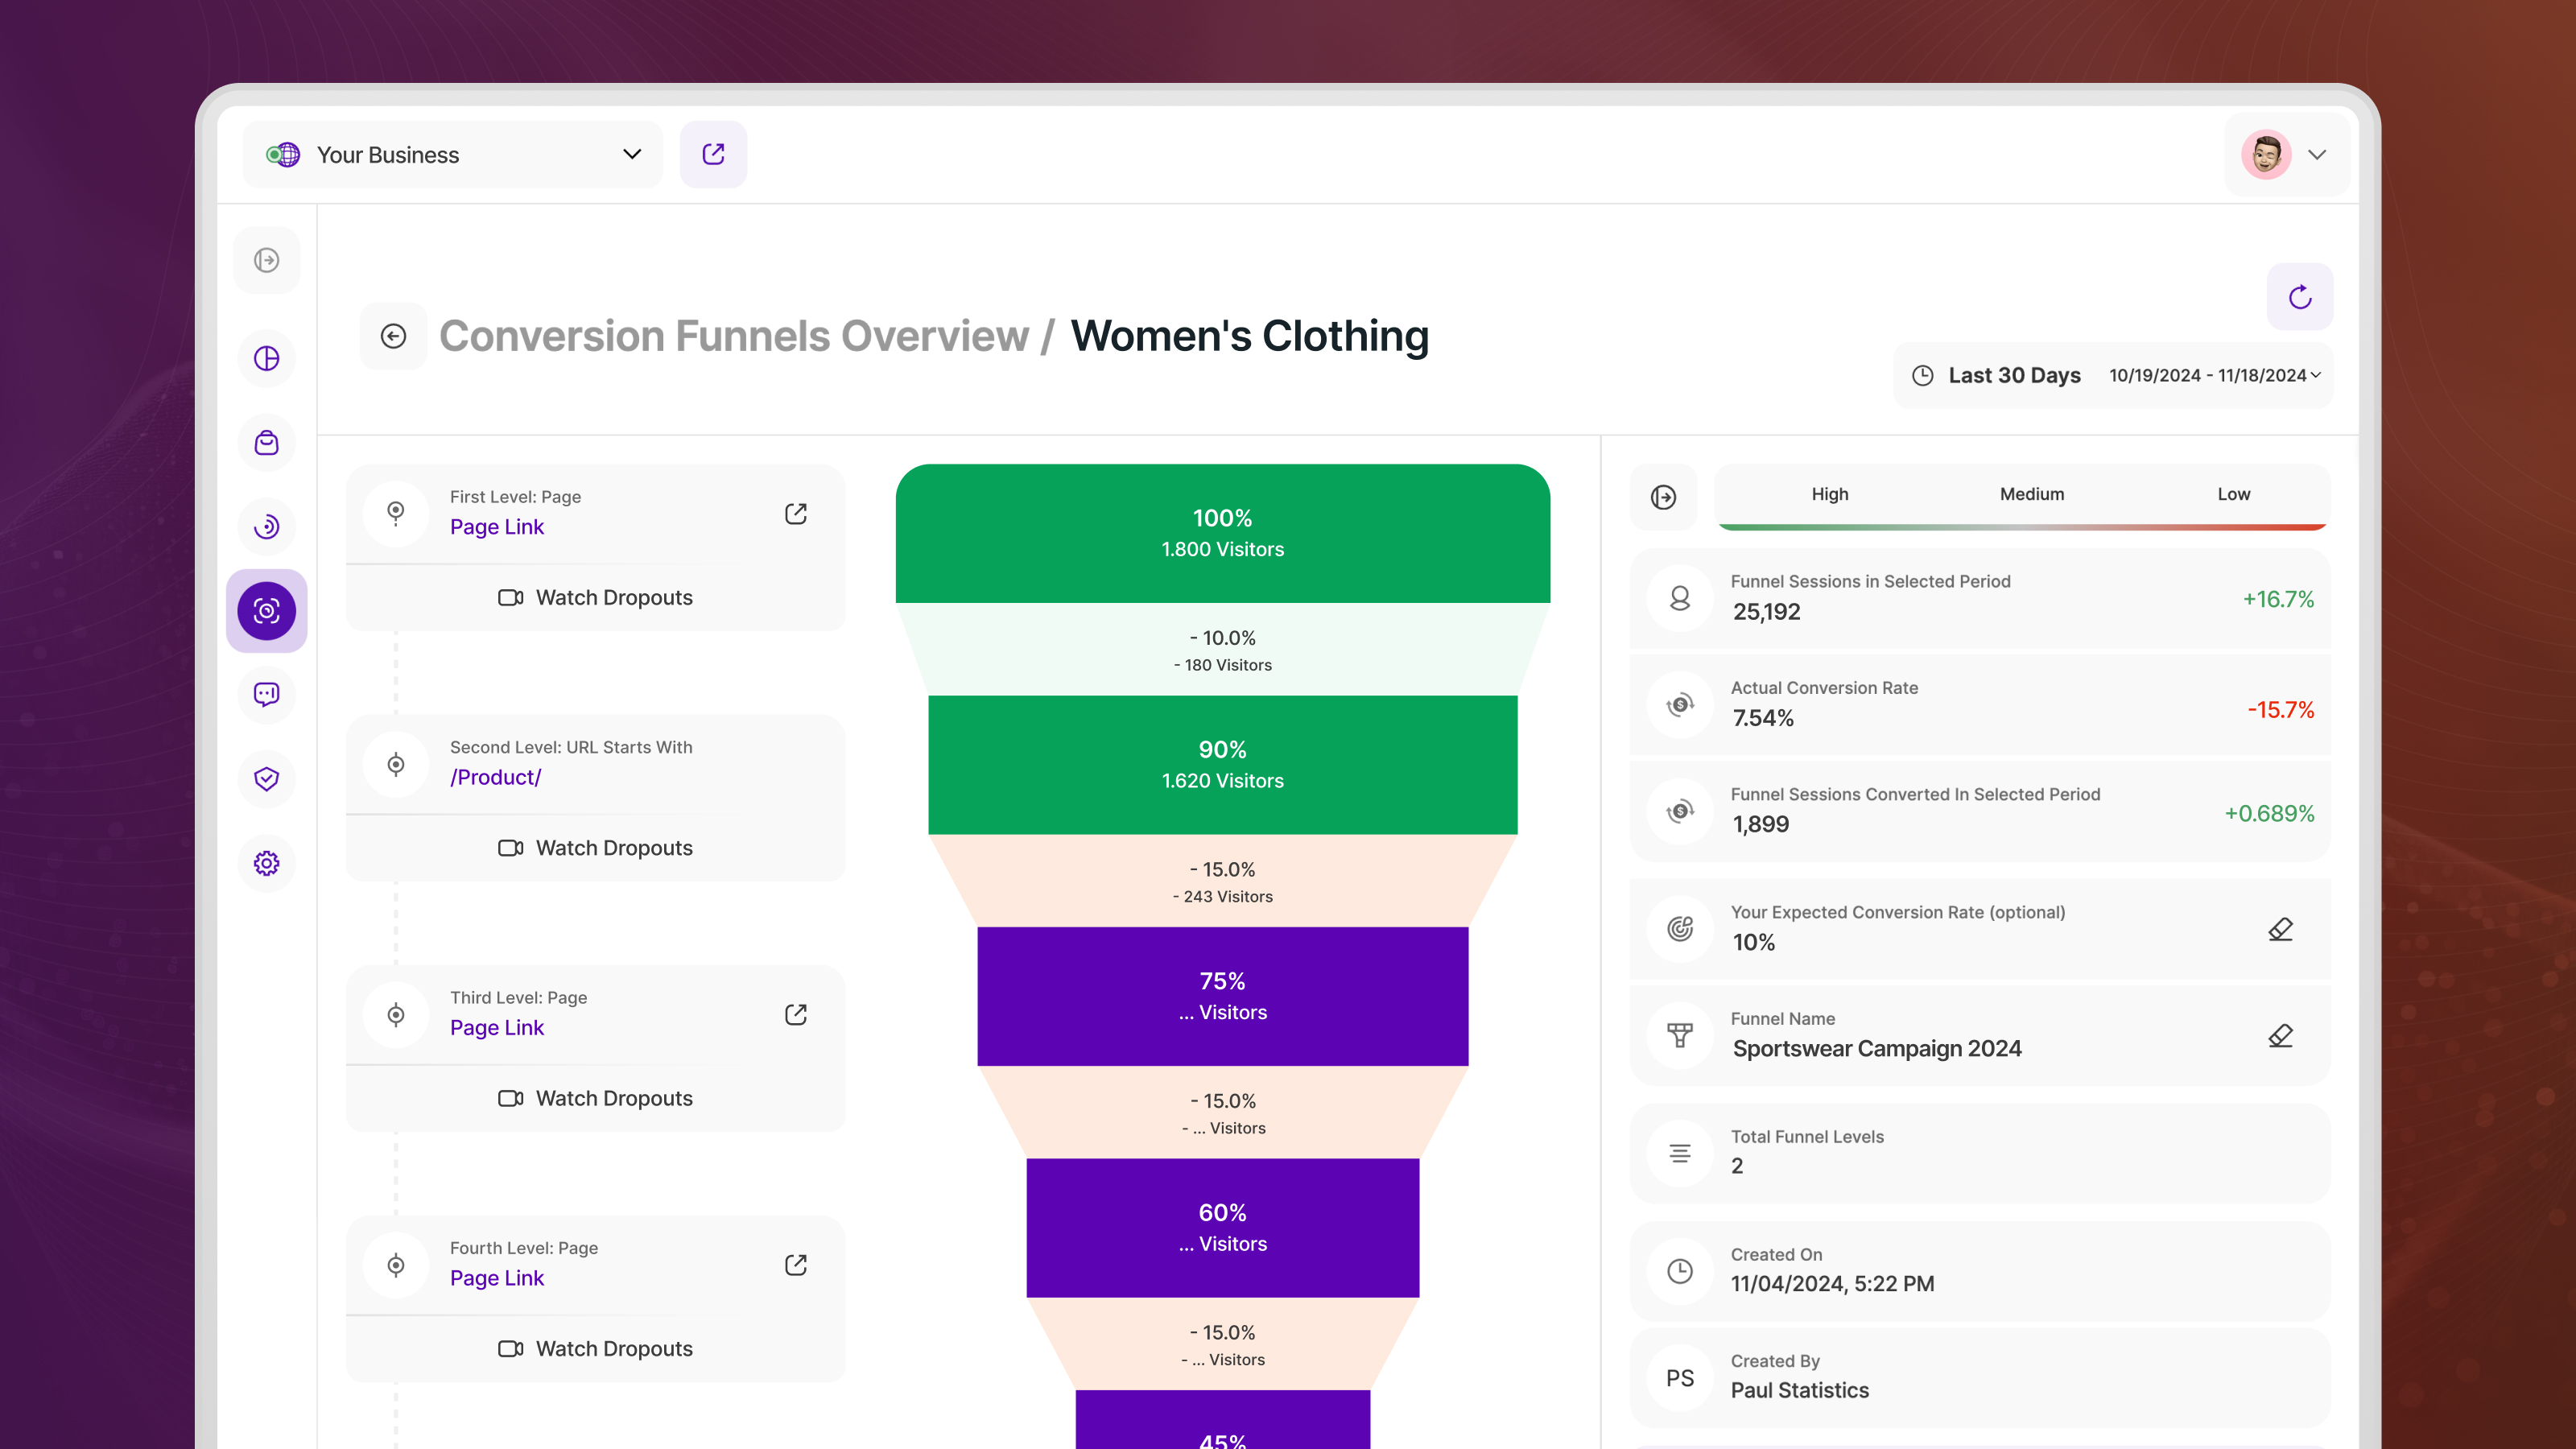The height and width of the screenshot is (1449, 2576).
Task: Open the Last 30 Days date range picker
Action: (2113, 375)
